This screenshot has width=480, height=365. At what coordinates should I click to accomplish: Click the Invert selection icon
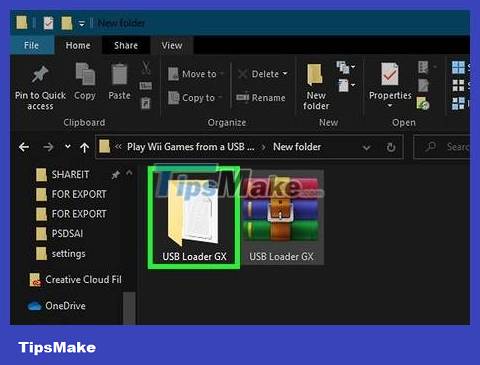[x=458, y=104]
